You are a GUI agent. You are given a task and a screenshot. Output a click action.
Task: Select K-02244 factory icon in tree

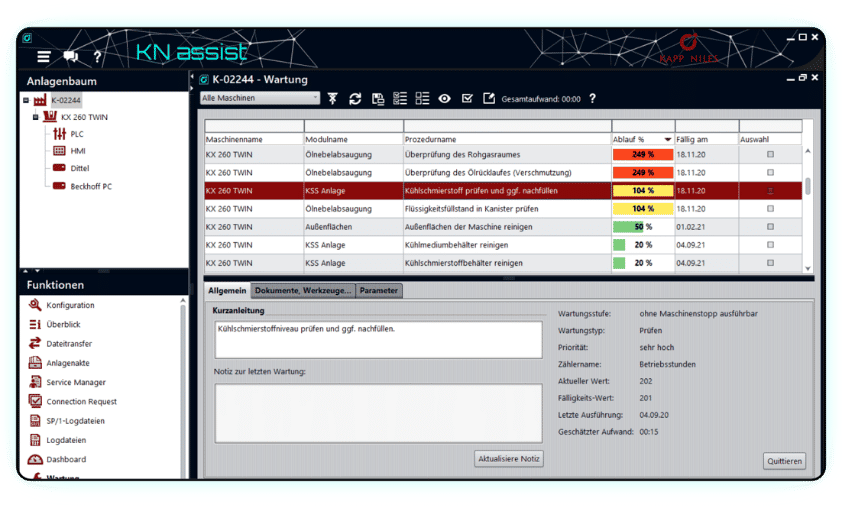(x=40, y=100)
